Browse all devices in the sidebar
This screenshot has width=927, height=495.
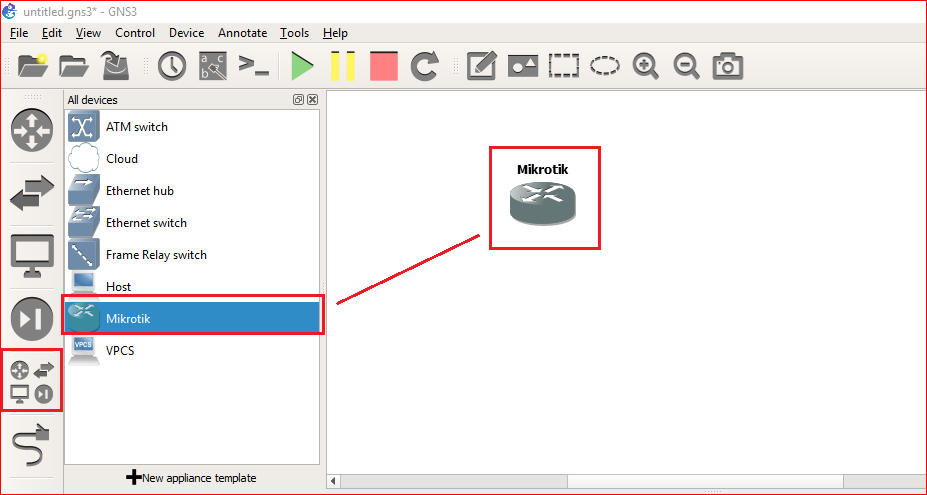[x=32, y=382]
